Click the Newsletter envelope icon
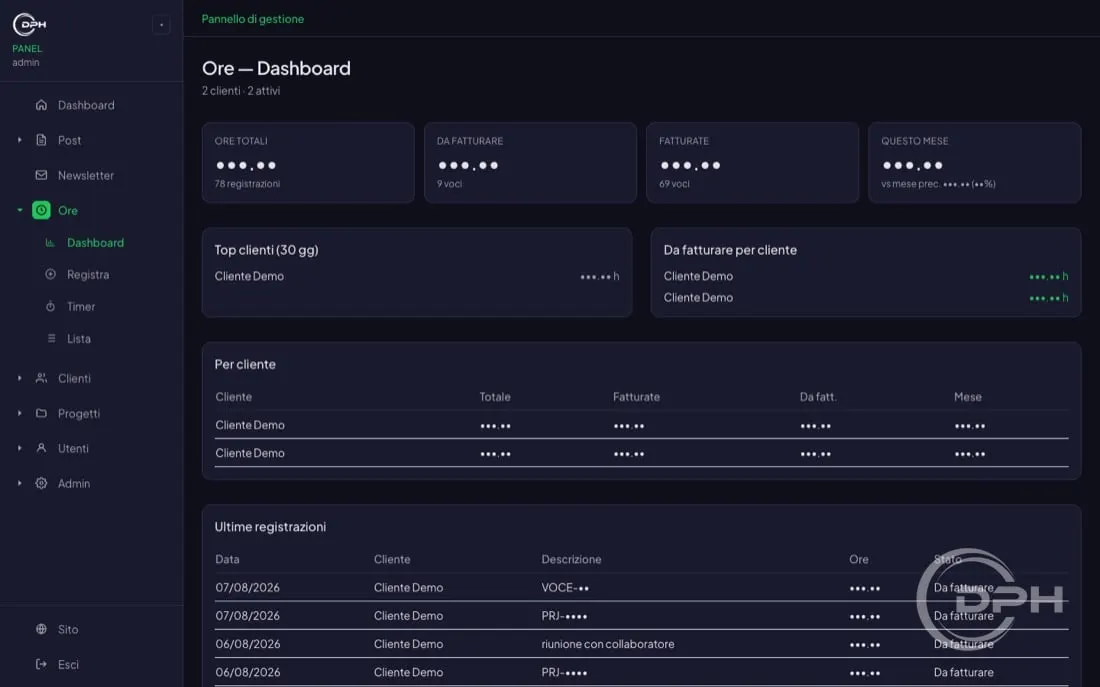1100x687 pixels. click(41, 175)
